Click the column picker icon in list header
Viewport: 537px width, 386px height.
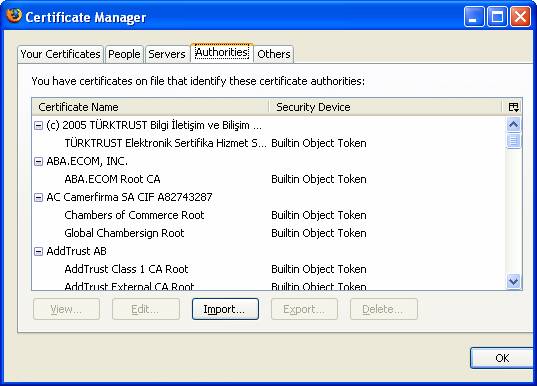[x=513, y=107]
